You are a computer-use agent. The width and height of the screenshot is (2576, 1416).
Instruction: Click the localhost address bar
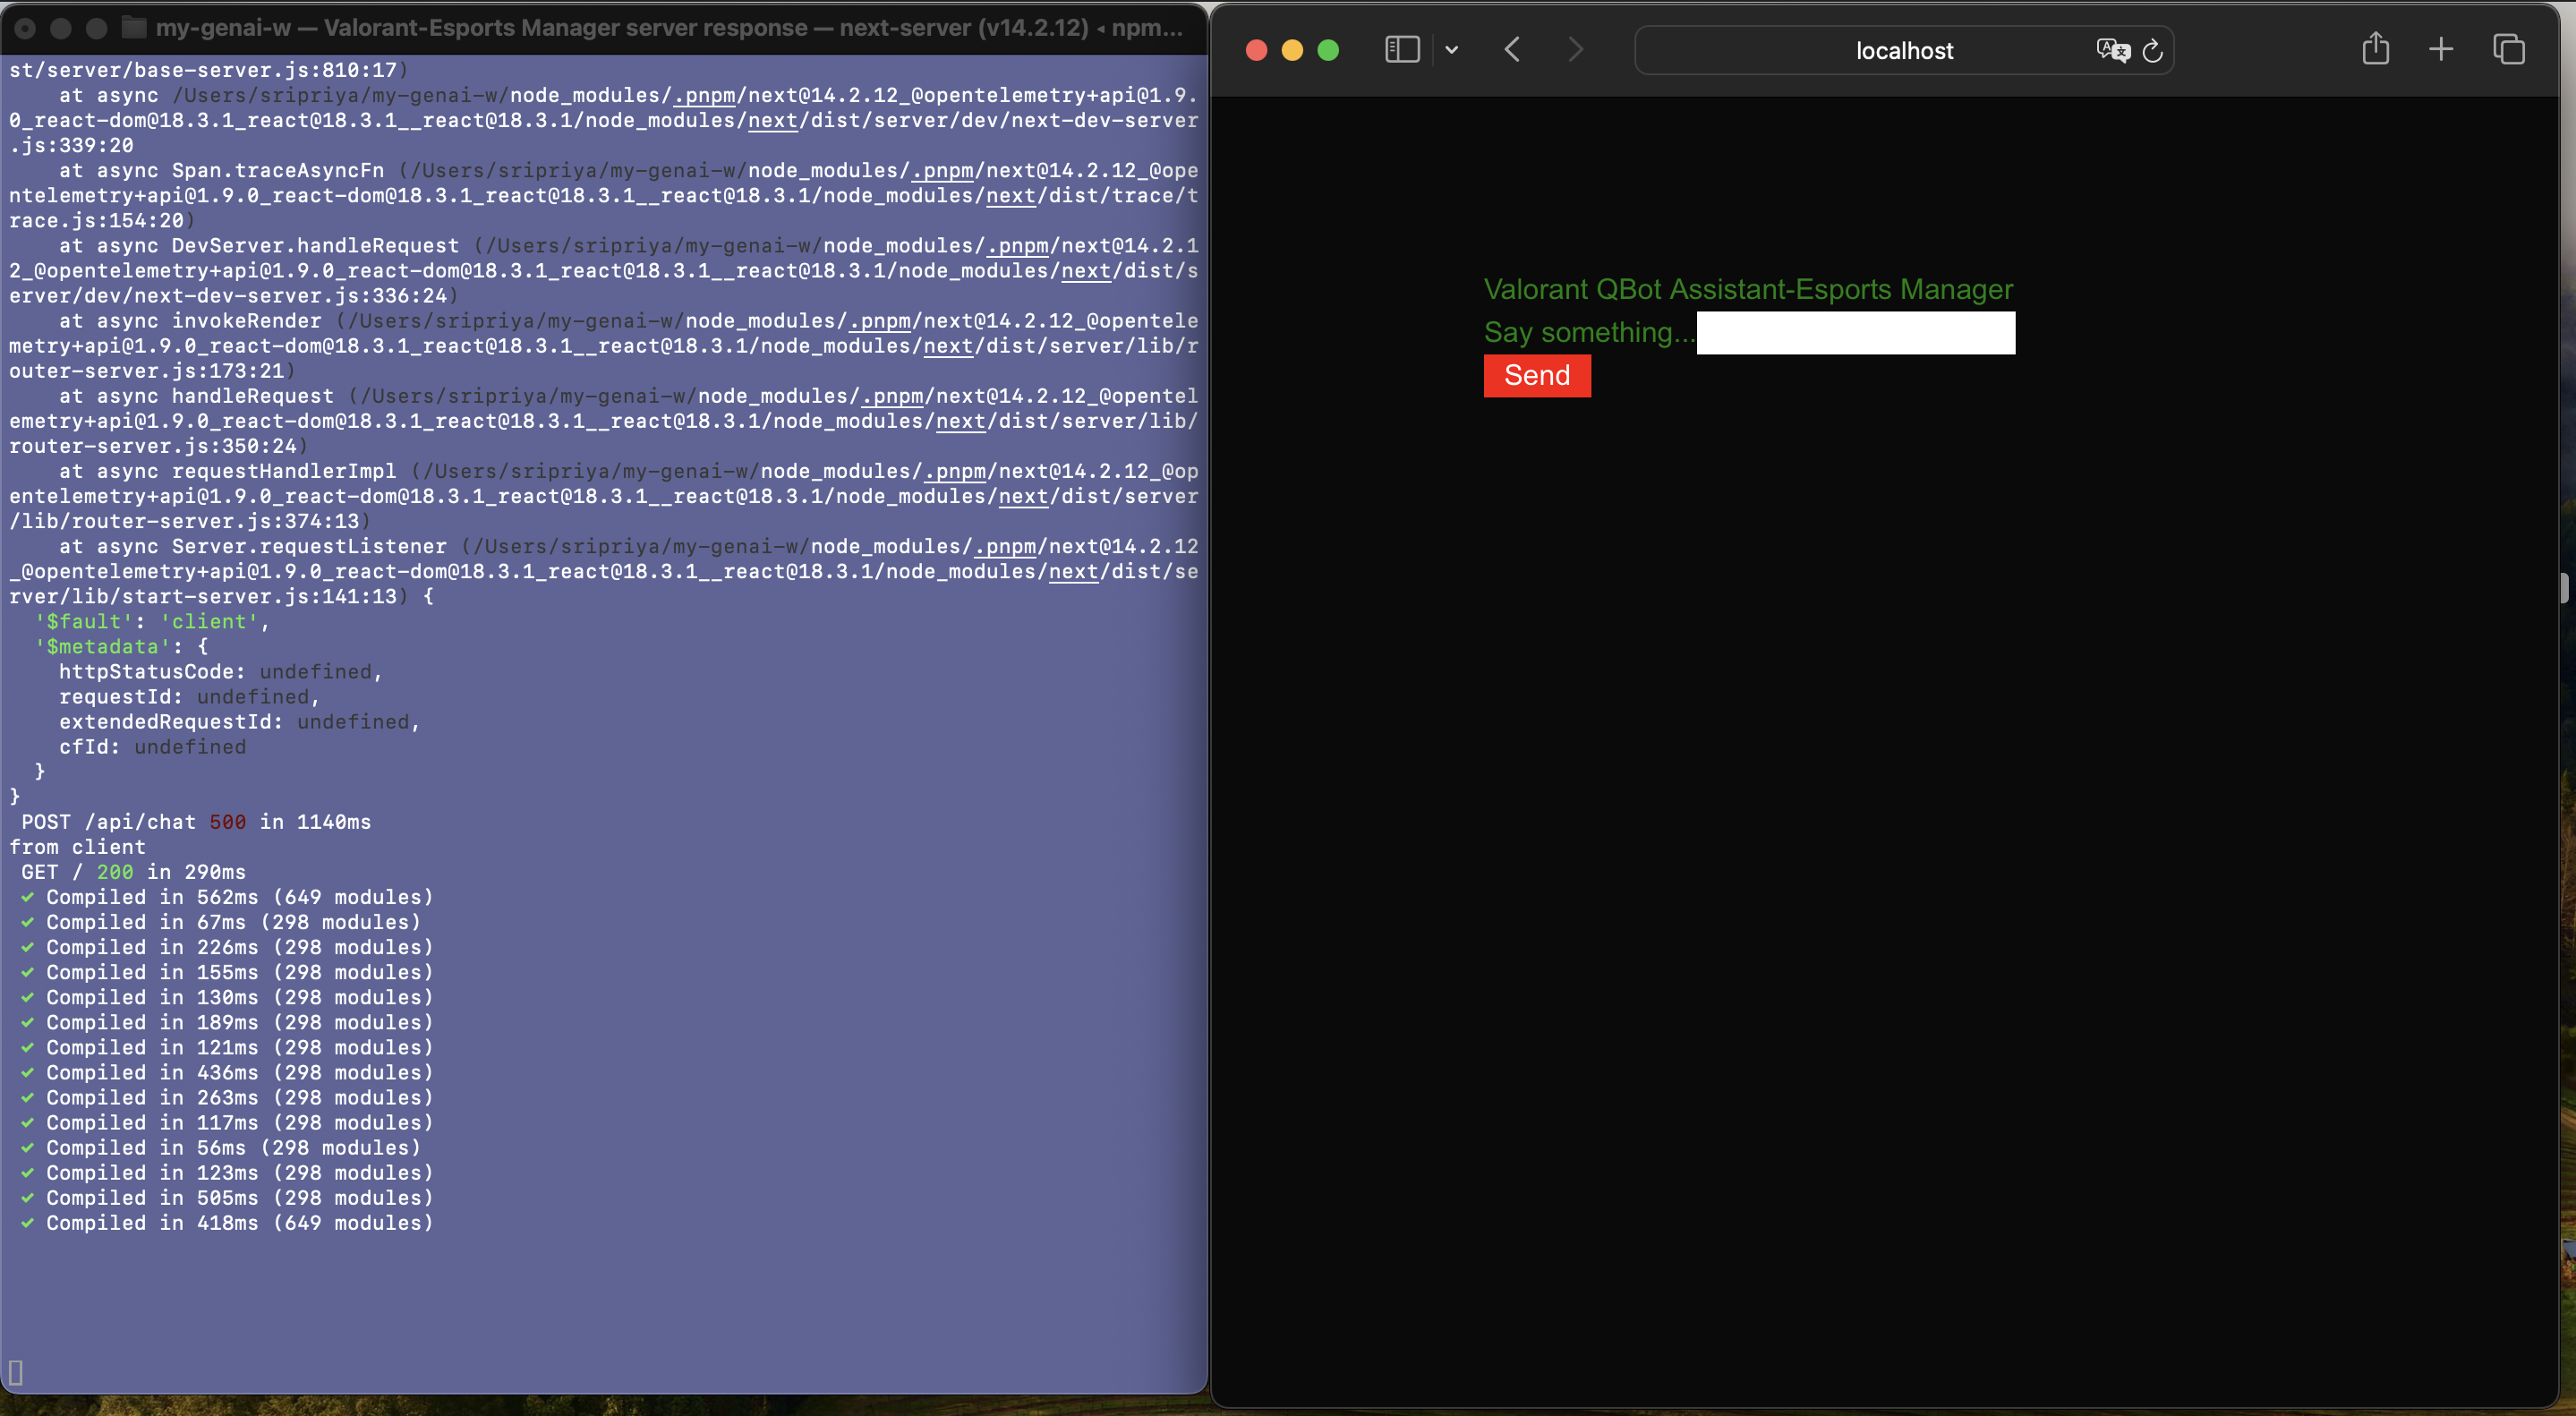coord(1903,50)
